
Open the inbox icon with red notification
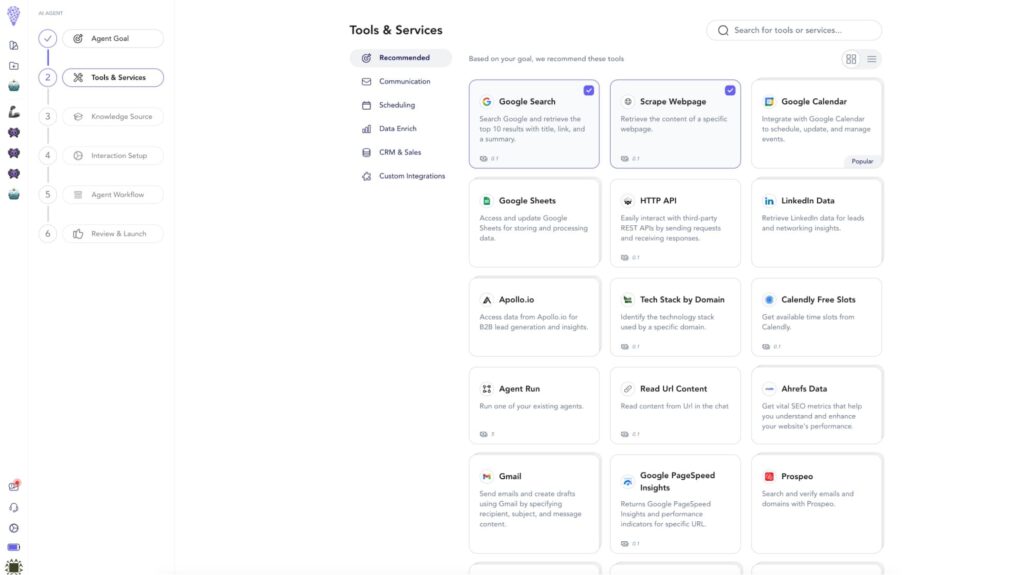pos(14,486)
